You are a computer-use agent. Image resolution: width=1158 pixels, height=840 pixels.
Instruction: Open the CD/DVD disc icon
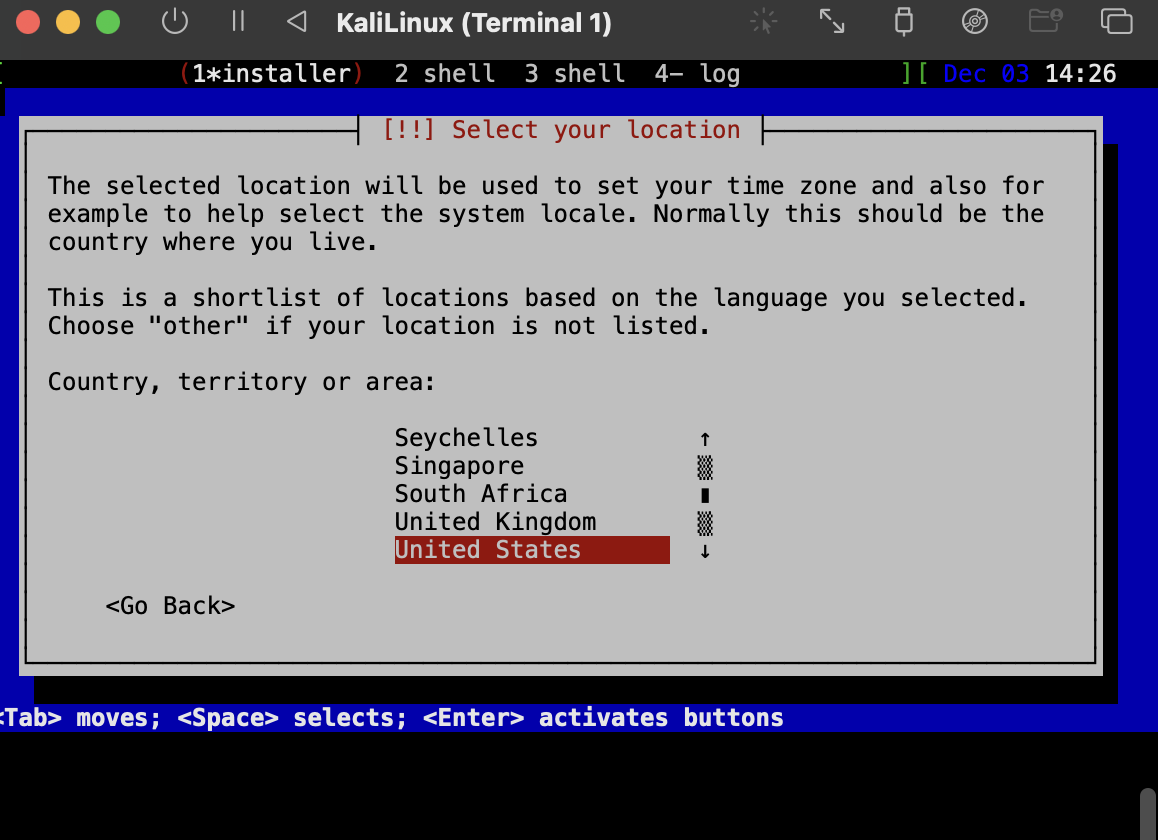[x=975, y=21]
